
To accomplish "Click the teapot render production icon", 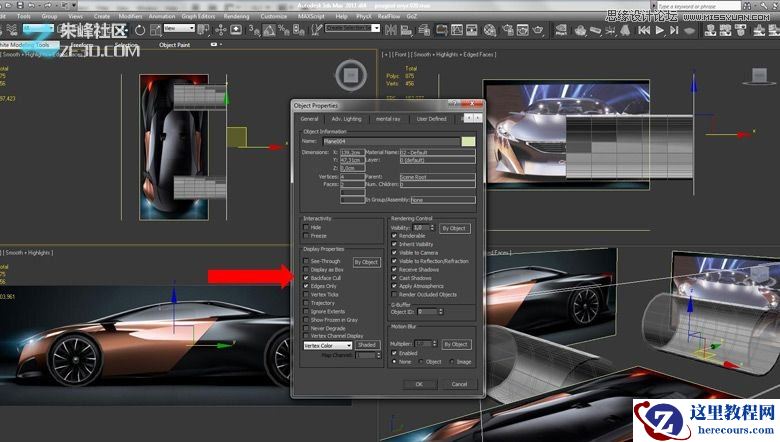I will 537,30.
